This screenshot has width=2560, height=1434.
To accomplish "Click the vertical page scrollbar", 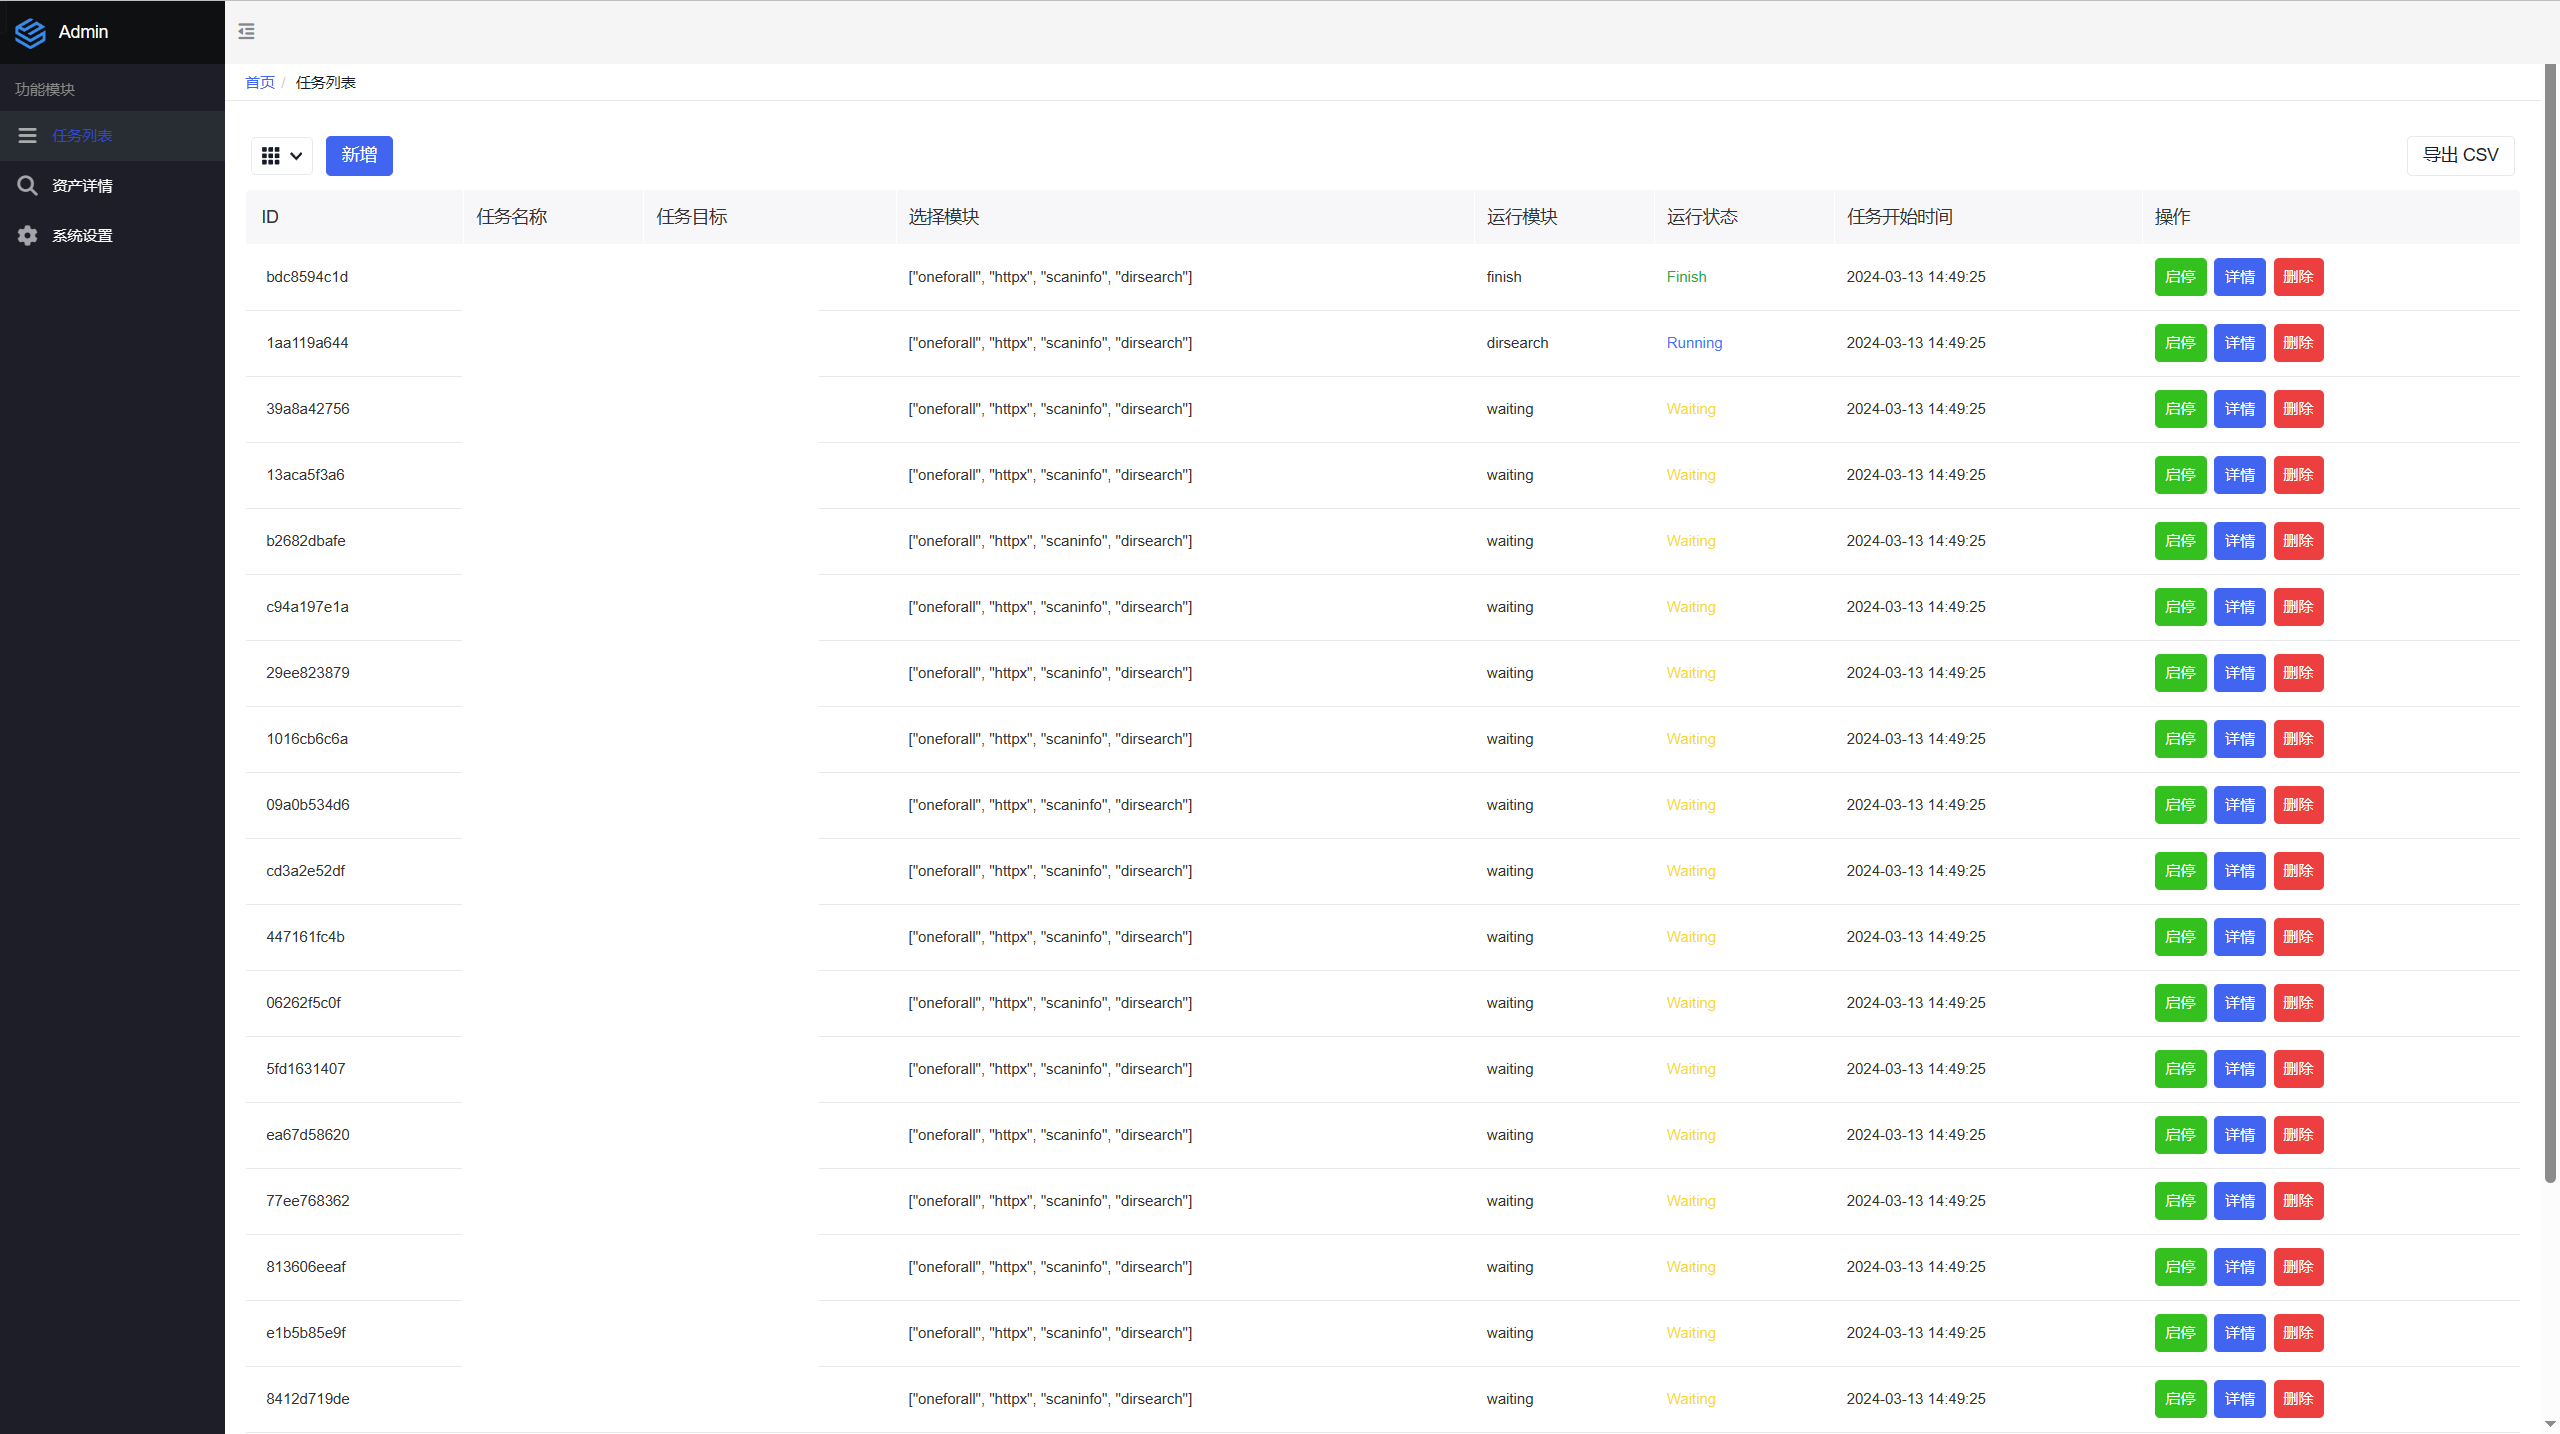I will point(2550,620).
